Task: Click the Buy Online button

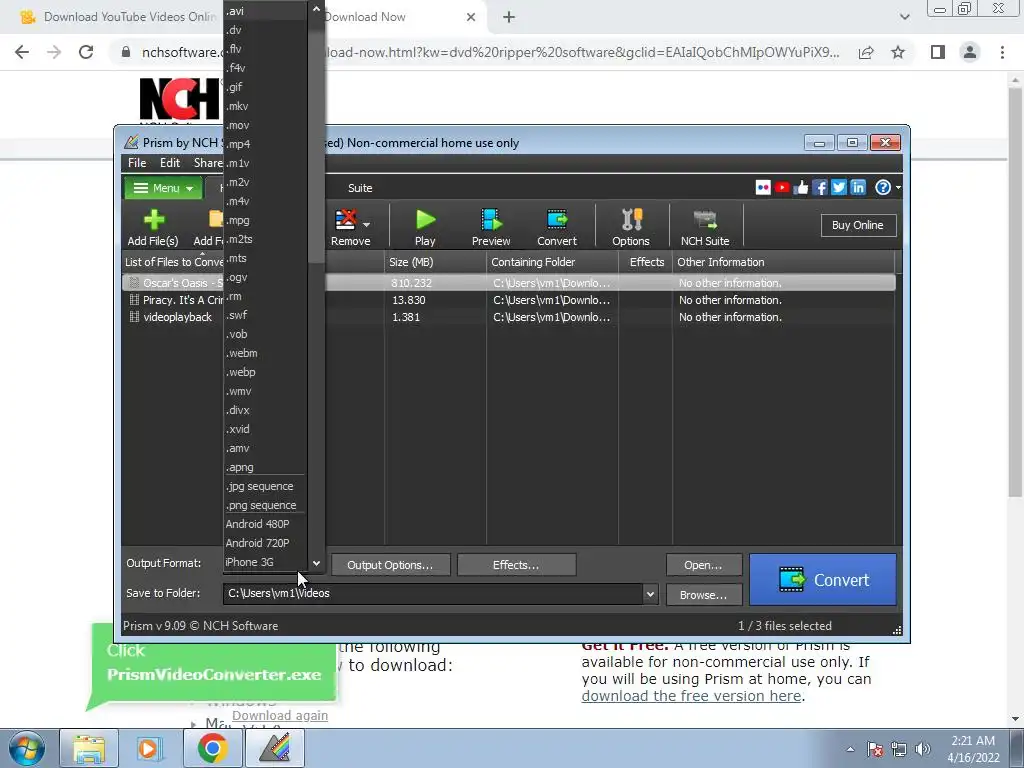Action: 858,225
